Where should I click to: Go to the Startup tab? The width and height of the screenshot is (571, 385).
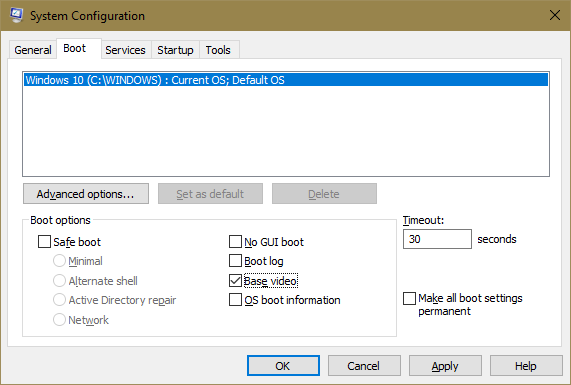coord(175,50)
